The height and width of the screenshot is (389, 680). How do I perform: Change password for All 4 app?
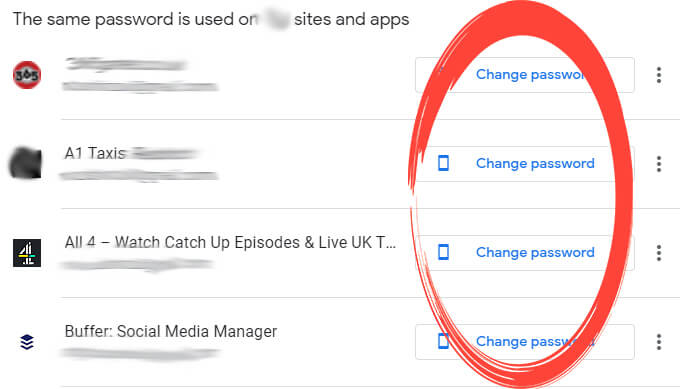[x=525, y=253]
